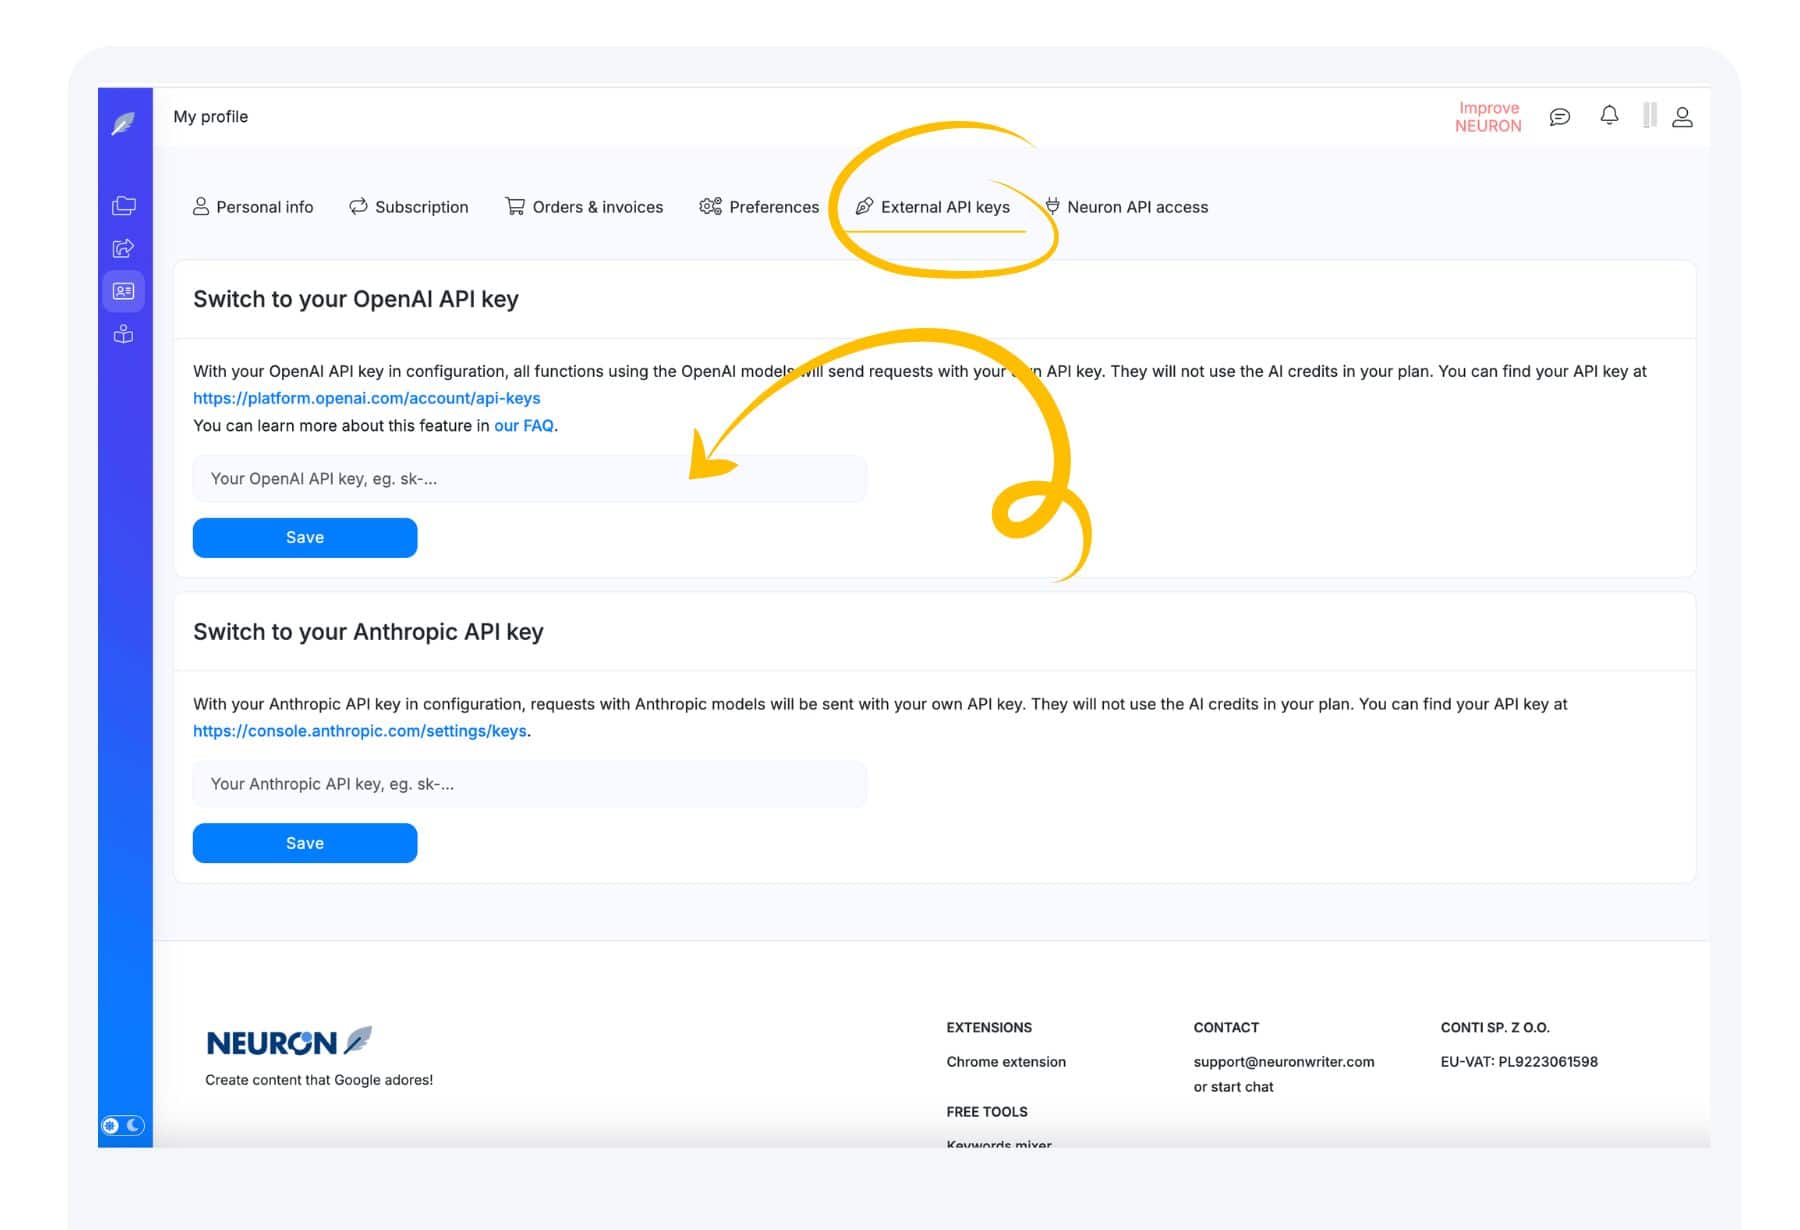
Task: Click 'Create content that Google adores!' tagline
Action: click(x=319, y=1080)
